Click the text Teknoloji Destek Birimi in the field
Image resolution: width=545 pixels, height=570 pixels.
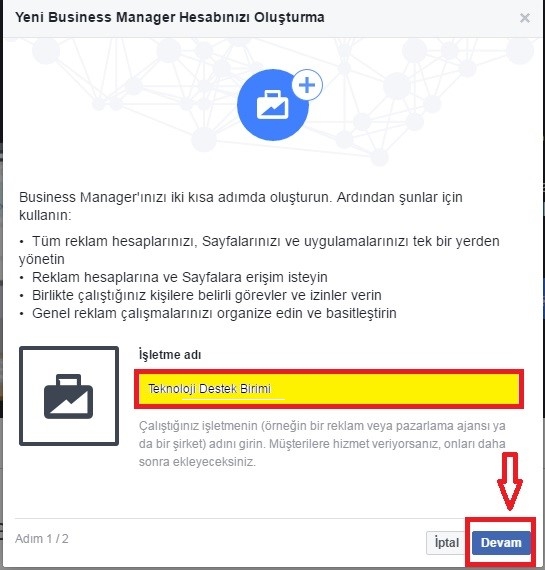[209, 389]
